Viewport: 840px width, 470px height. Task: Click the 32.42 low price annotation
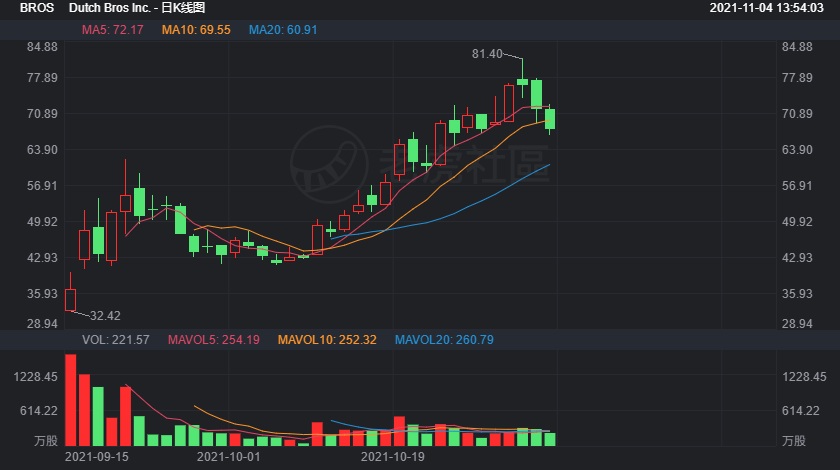pyautogui.click(x=105, y=316)
